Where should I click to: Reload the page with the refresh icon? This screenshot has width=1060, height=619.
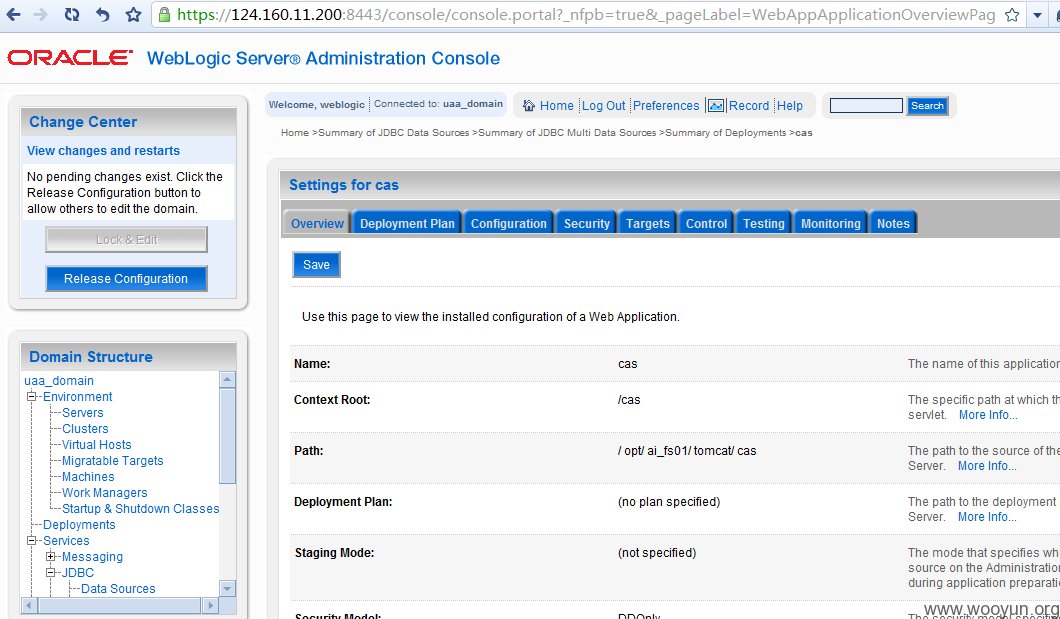click(72, 14)
